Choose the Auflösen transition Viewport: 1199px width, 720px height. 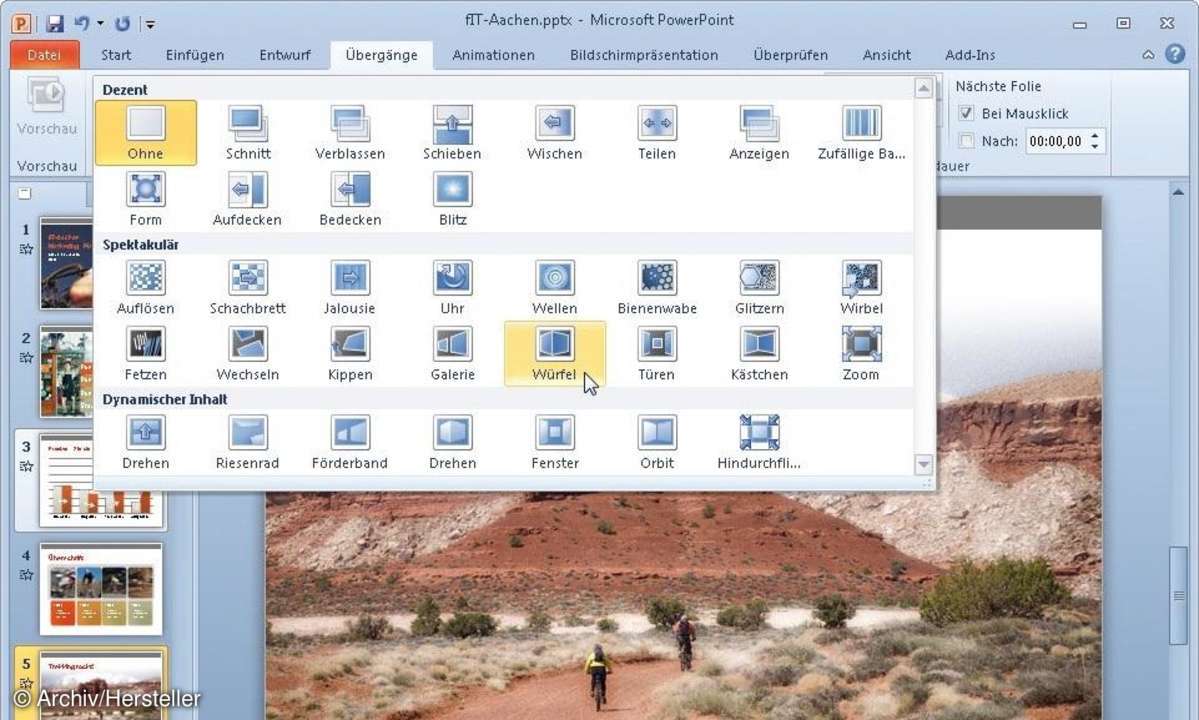[x=145, y=288]
